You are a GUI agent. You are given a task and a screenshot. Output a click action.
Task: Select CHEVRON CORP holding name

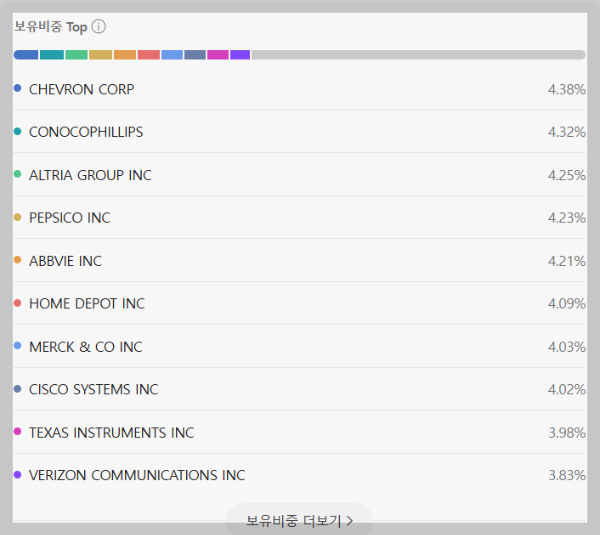[82, 89]
